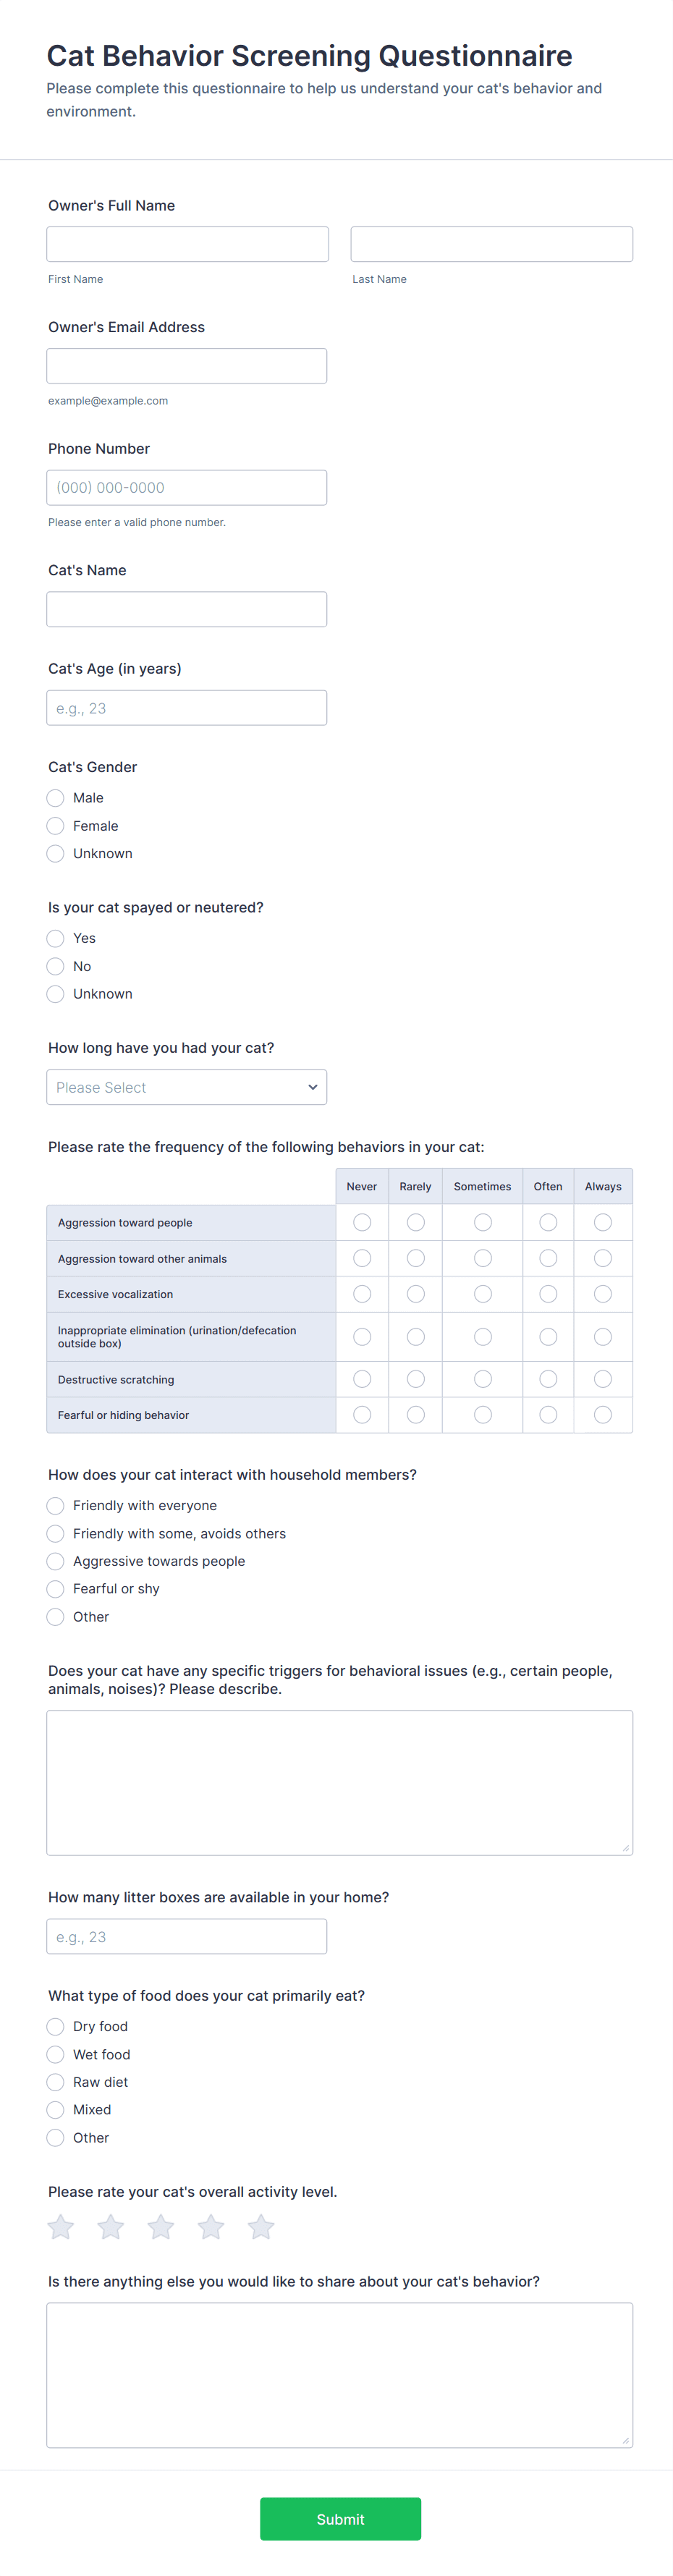Select 'Friendly with everyone' option

click(x=56, y=1506)
